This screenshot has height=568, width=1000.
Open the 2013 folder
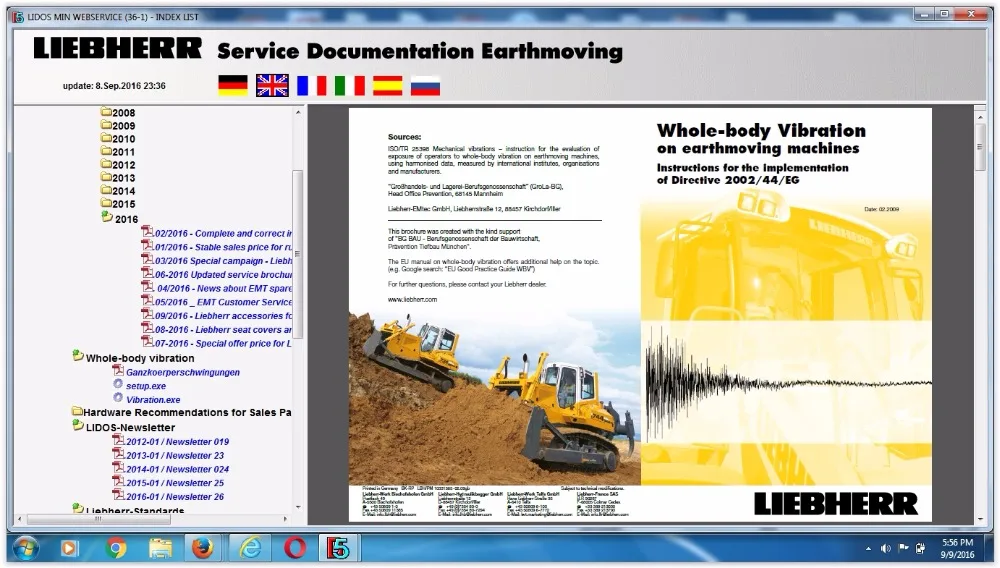click(118, 178)
